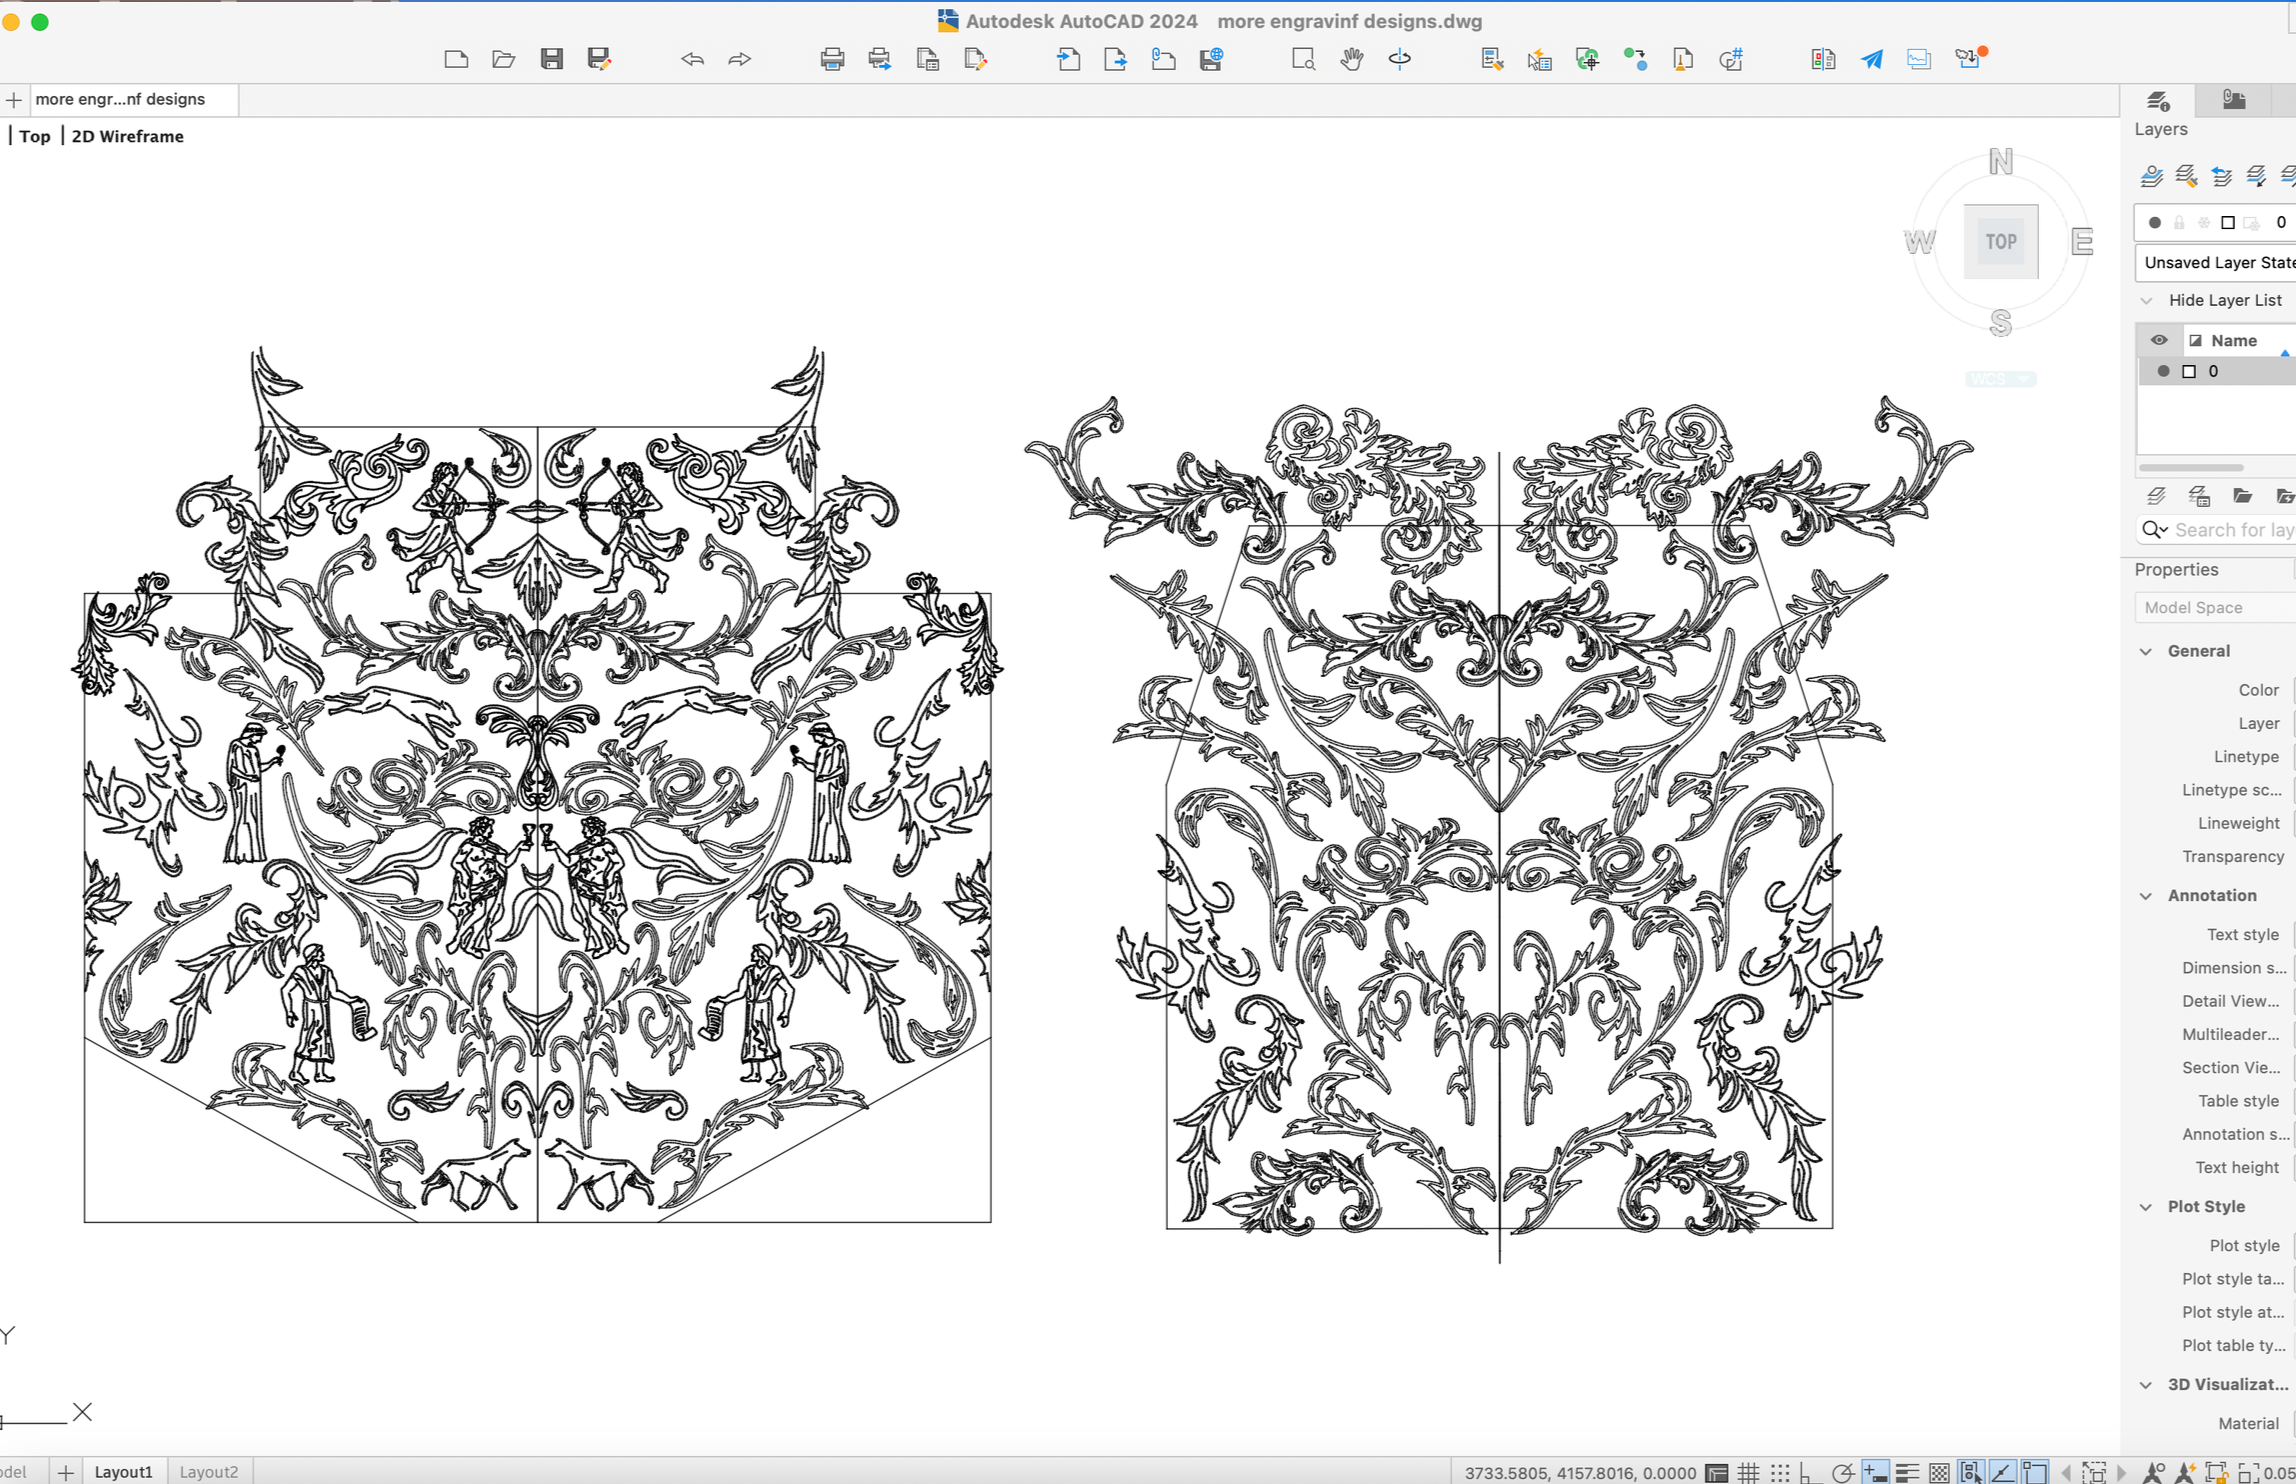
Task: Select the Zoom Window magnifier tool
Action: pyautogui.click(x=1303, y=59)
